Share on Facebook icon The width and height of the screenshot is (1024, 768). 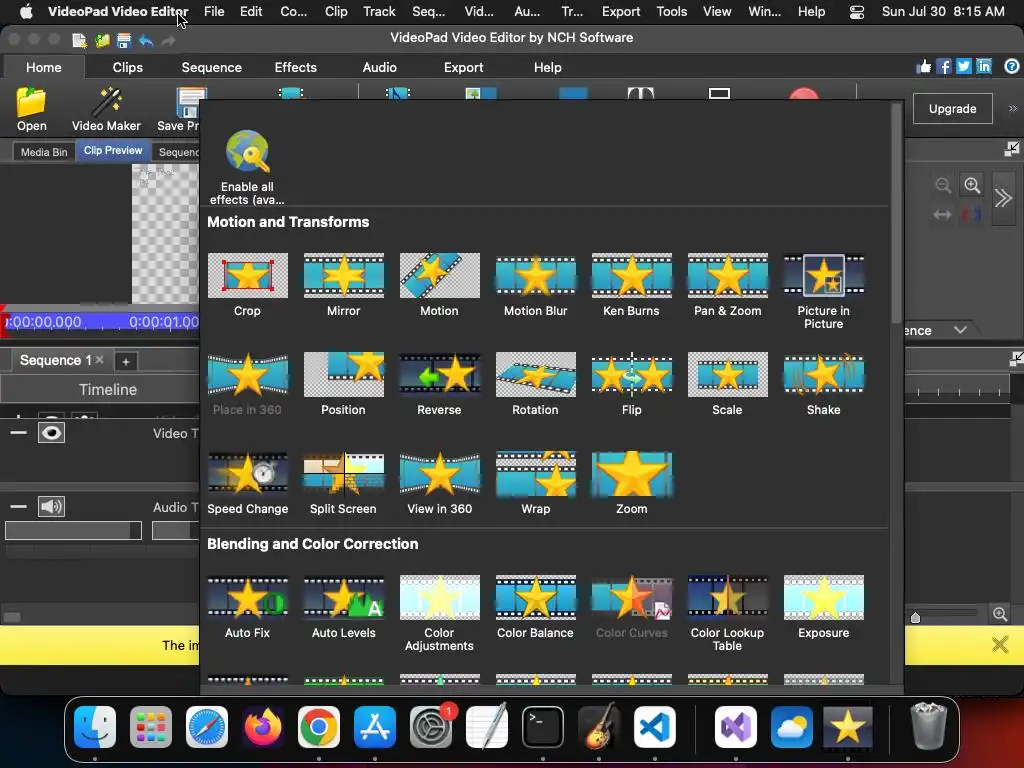(x=943, y=67)
